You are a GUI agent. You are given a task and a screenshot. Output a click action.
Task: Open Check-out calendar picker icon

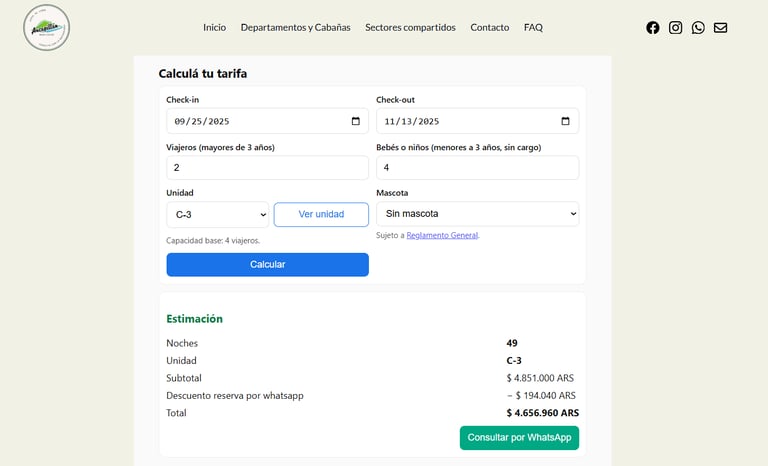point(566,121)
